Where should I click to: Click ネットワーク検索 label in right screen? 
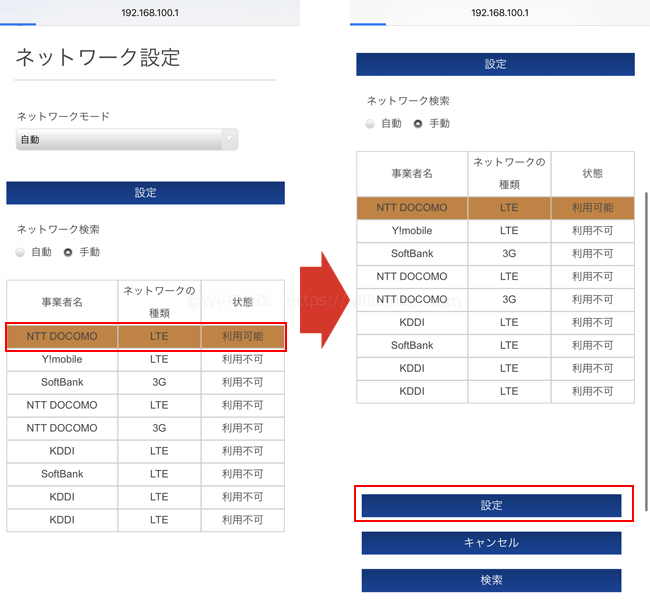[408, 101]
